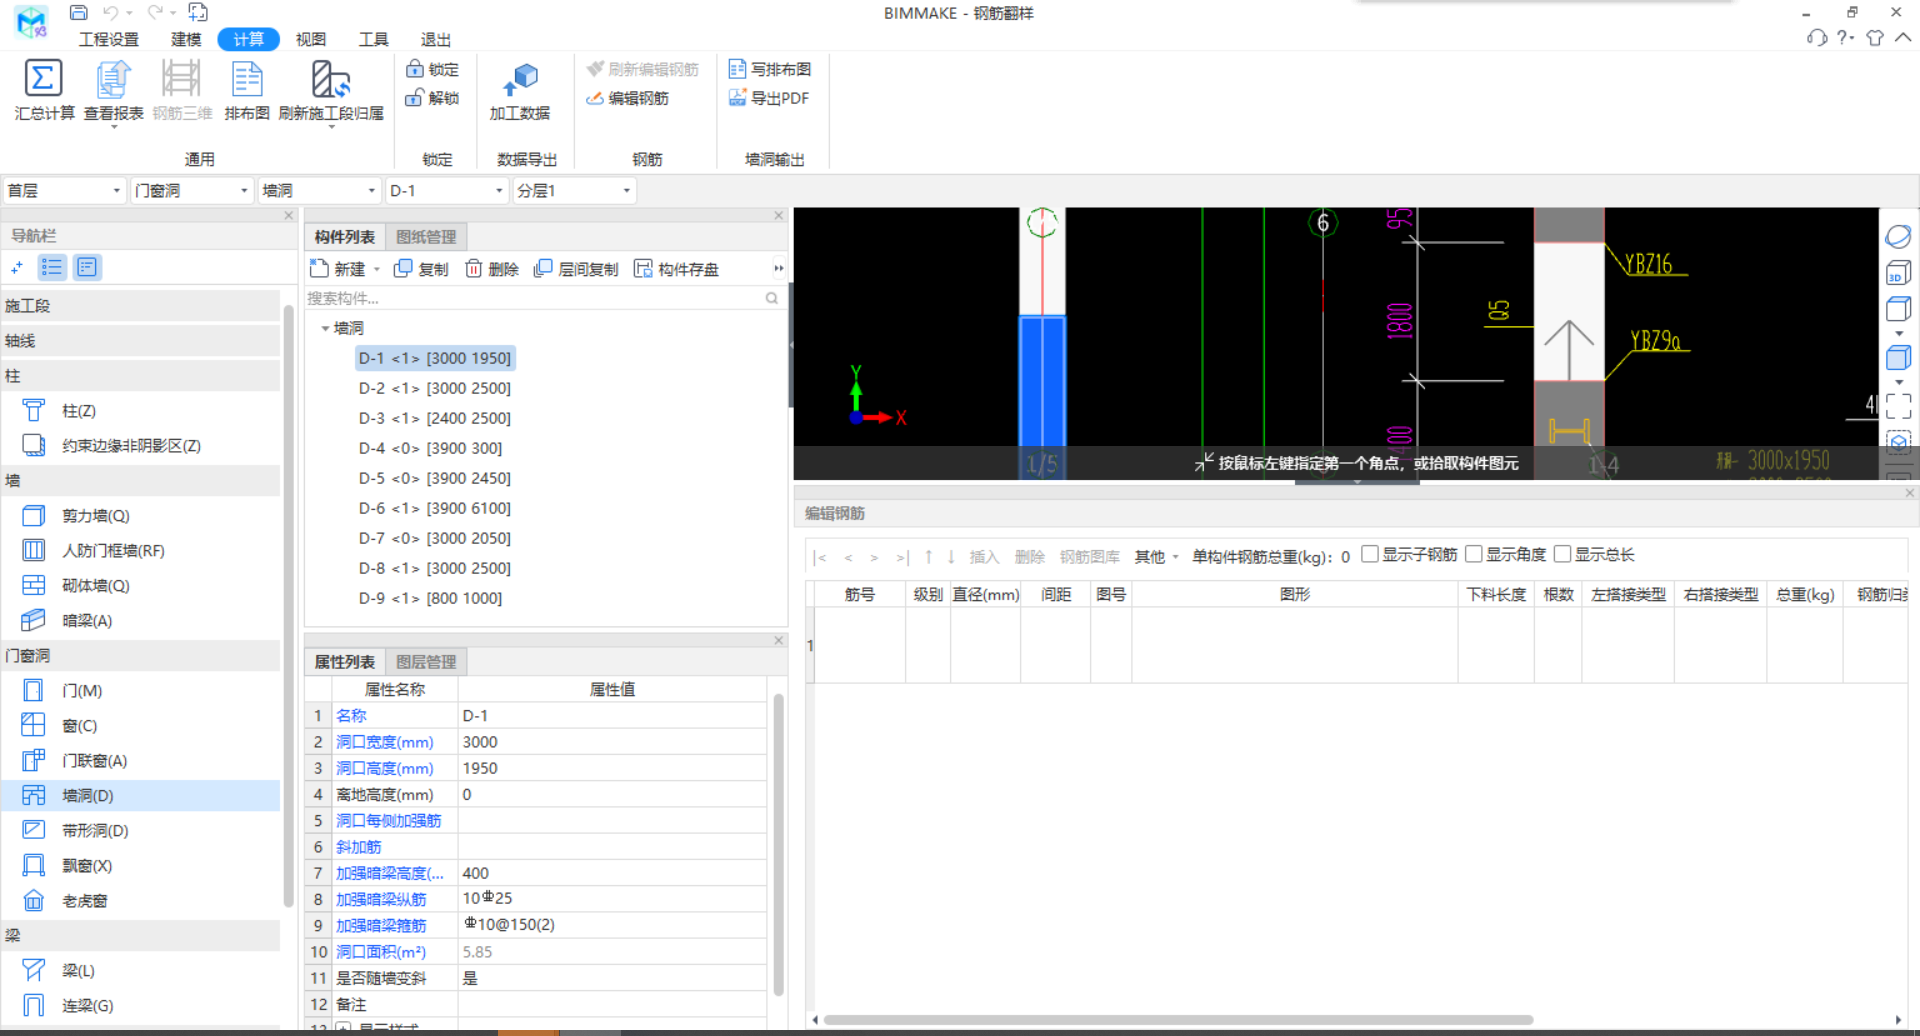The image size is (1920, 1036).
Task: Save project with the save icon
Action: [x=78, y=12]
